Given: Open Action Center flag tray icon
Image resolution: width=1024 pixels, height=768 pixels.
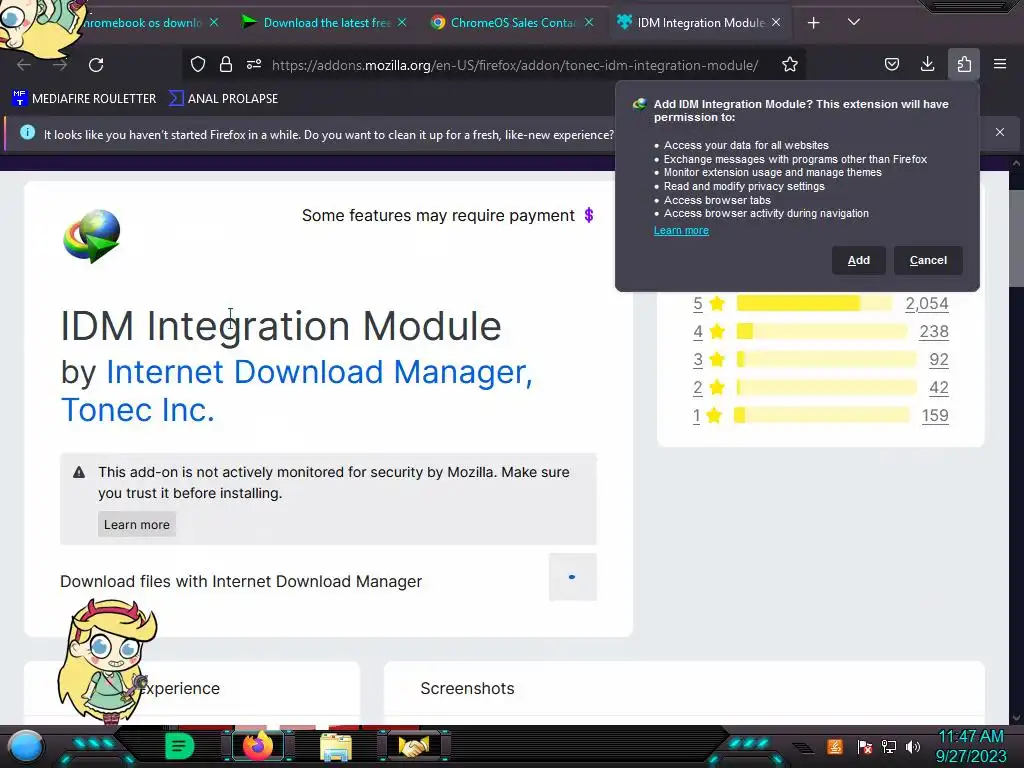Looking at the screenshot, I should pyautogui.click(x=865, y=746).
